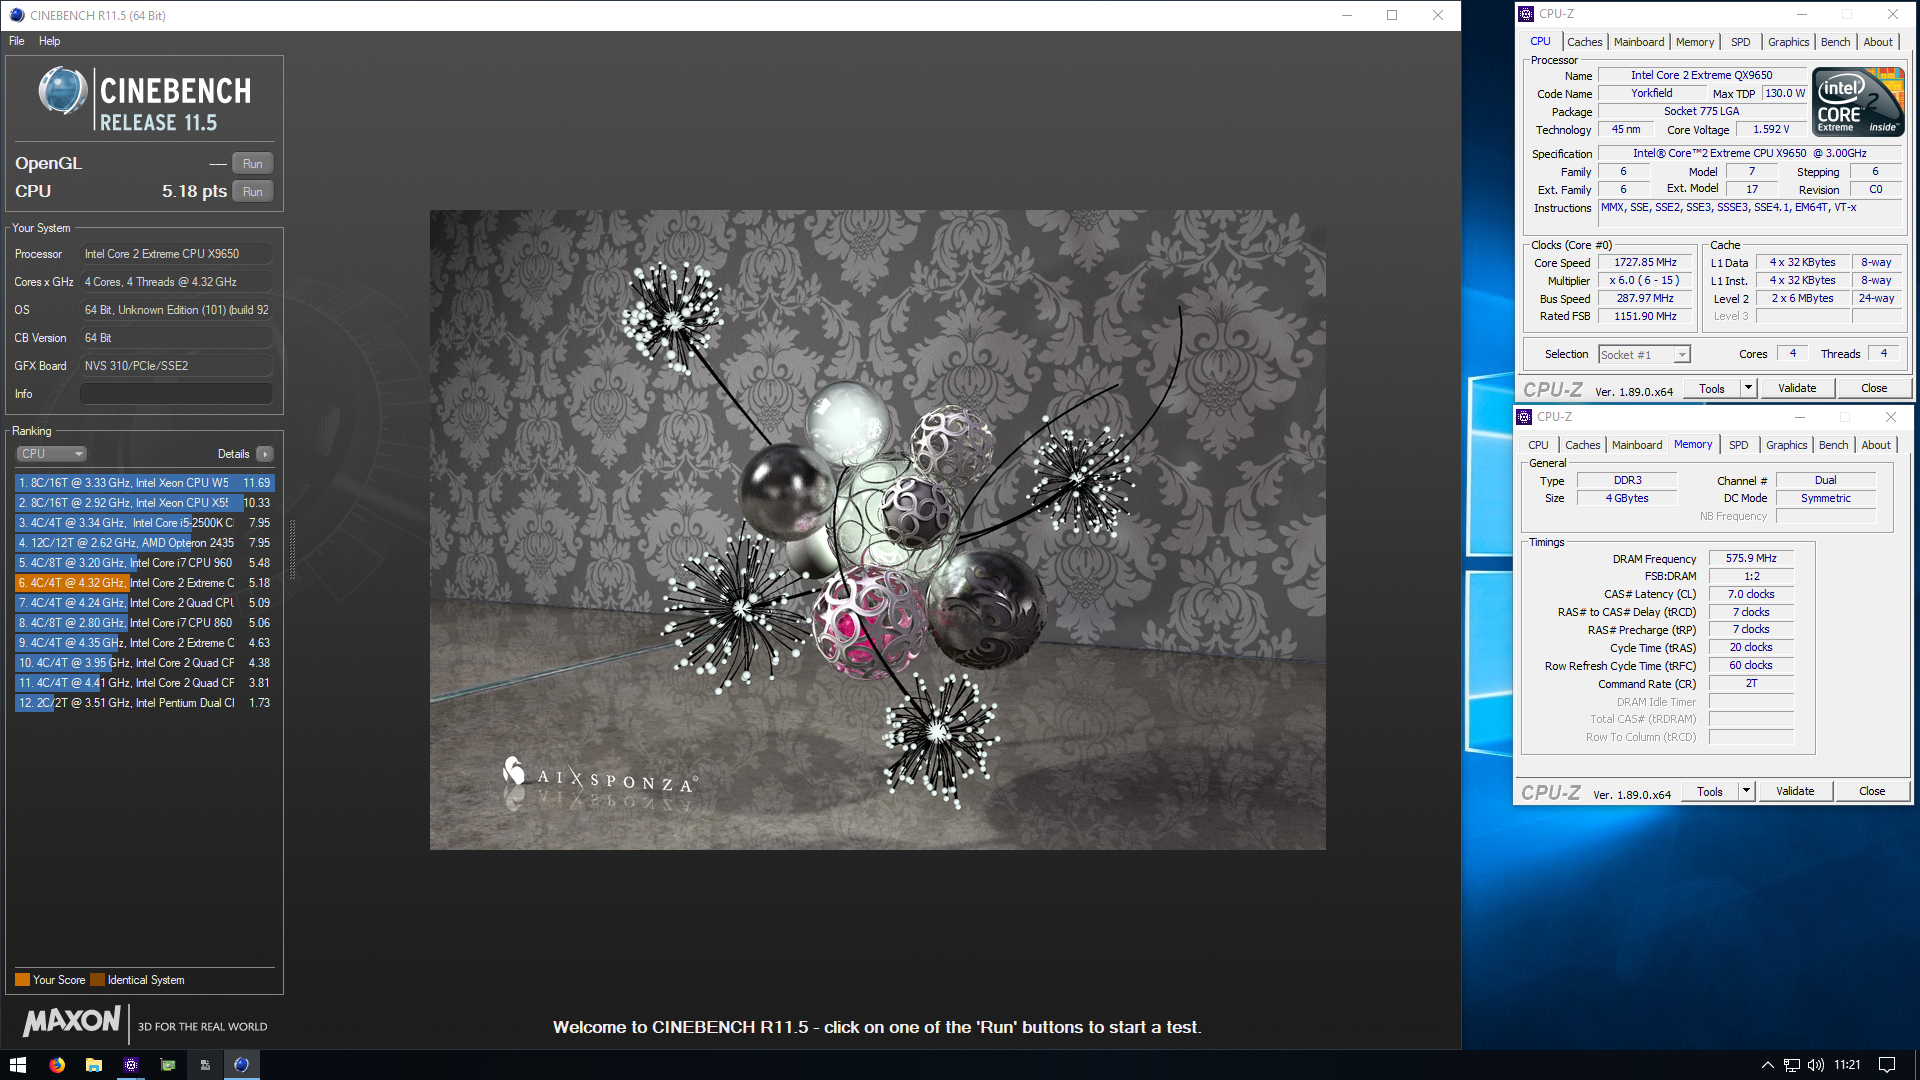
Task: Click the bottom CPU-Z title bar icon
Action: pyautogui.click(x=1524, y=417)
